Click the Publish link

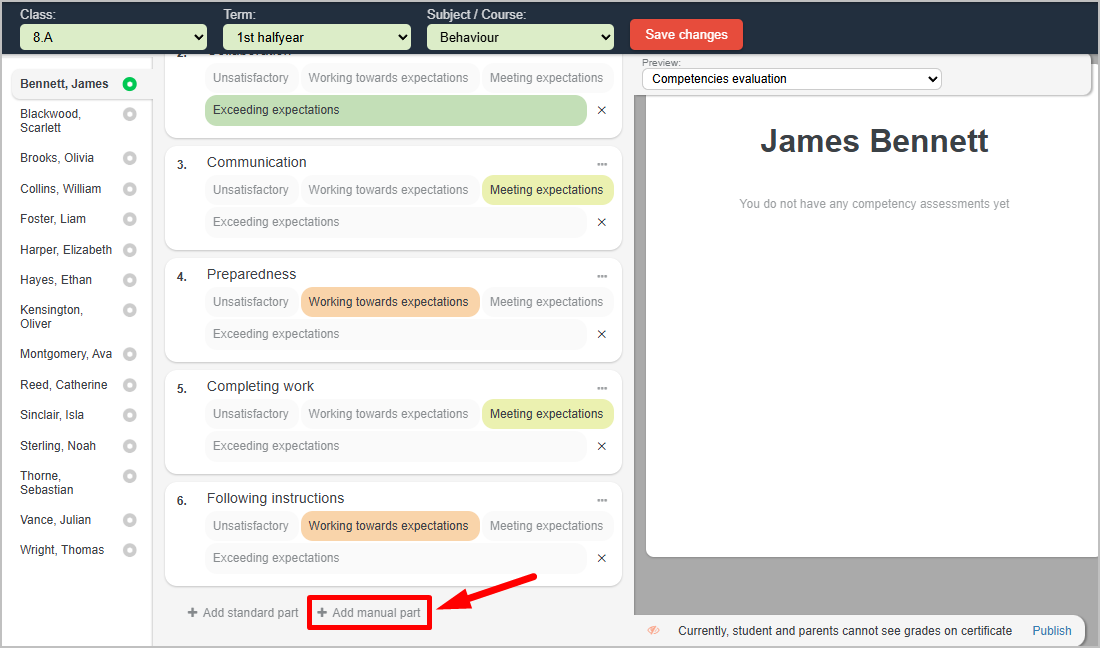tap(1051, 631)
